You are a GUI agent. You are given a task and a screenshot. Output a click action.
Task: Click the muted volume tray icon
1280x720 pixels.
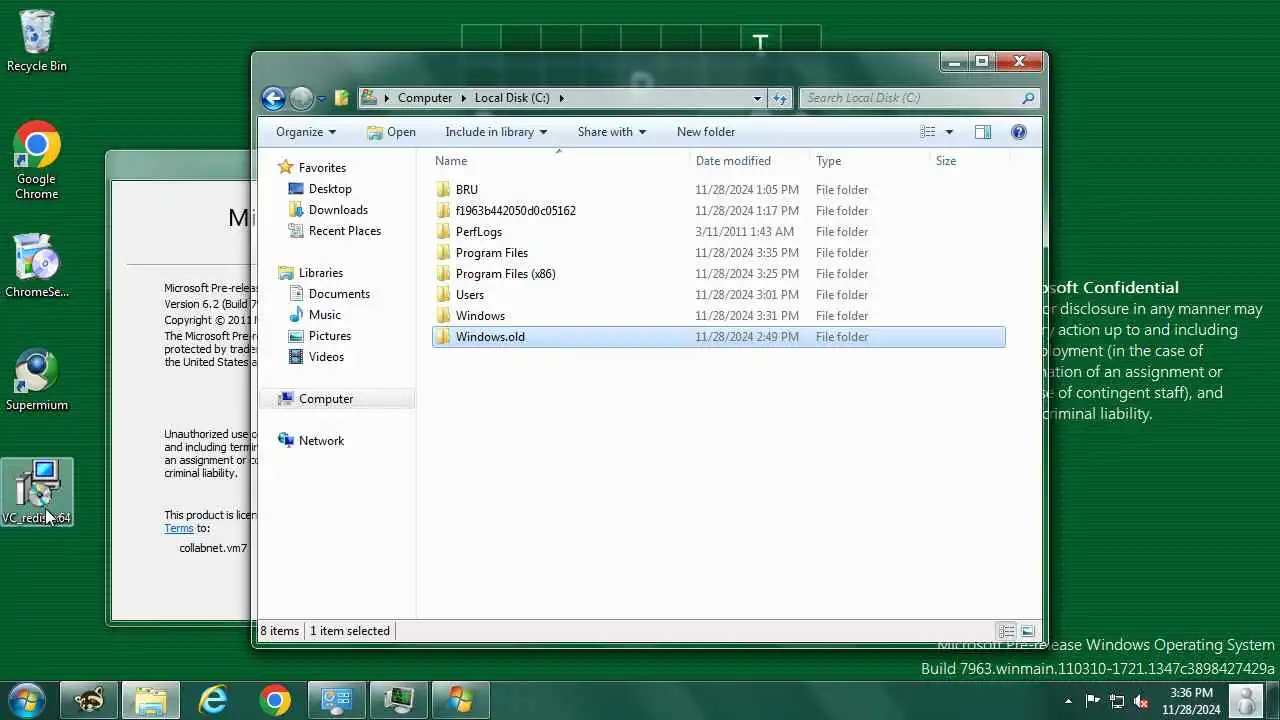pyautogui.click(x=1141, y=701)
